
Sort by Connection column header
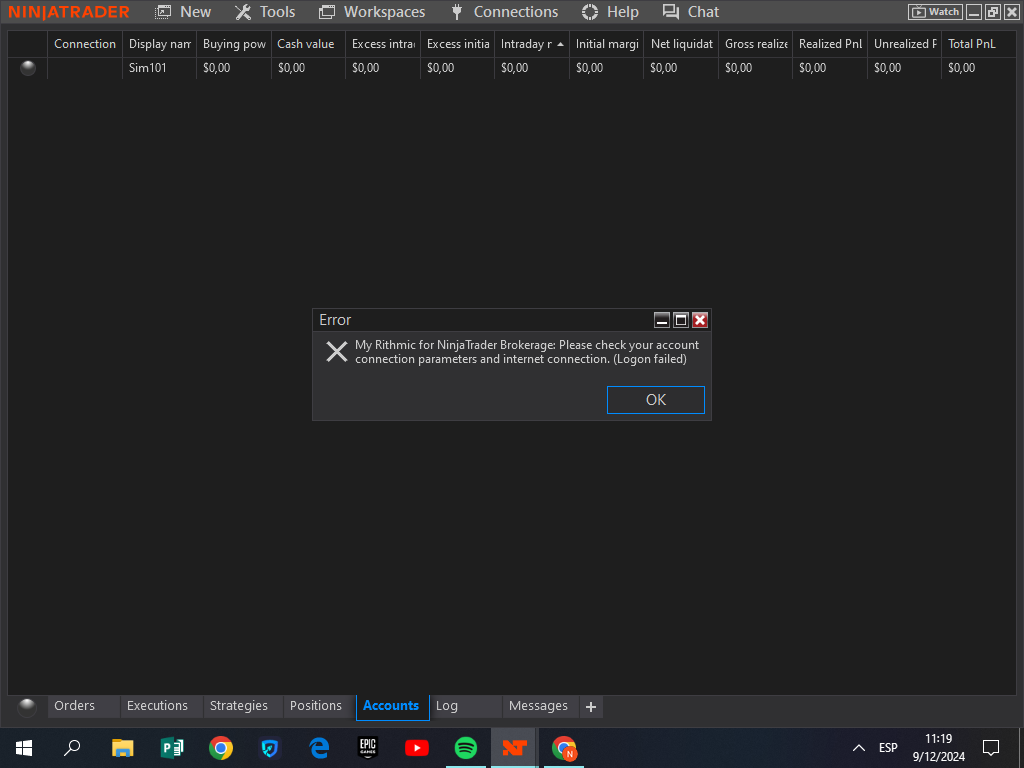[x=85, y=44]
